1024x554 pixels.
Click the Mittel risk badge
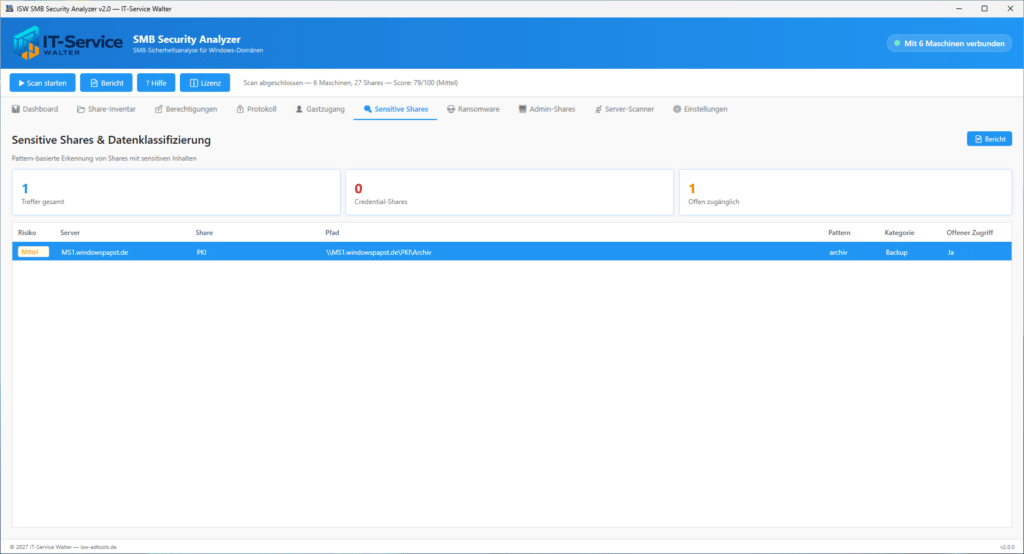[x=33, y=252]
